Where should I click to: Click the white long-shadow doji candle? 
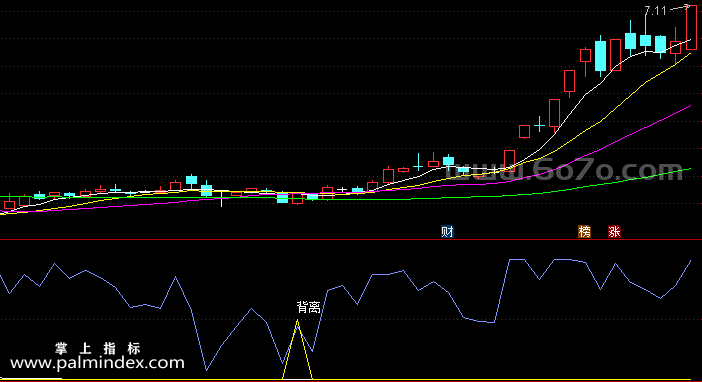click(x=221, y=197)
